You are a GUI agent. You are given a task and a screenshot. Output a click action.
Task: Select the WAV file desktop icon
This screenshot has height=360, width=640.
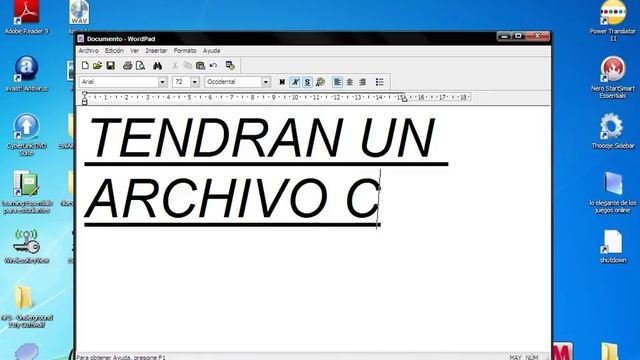click(x=79, y=16)
